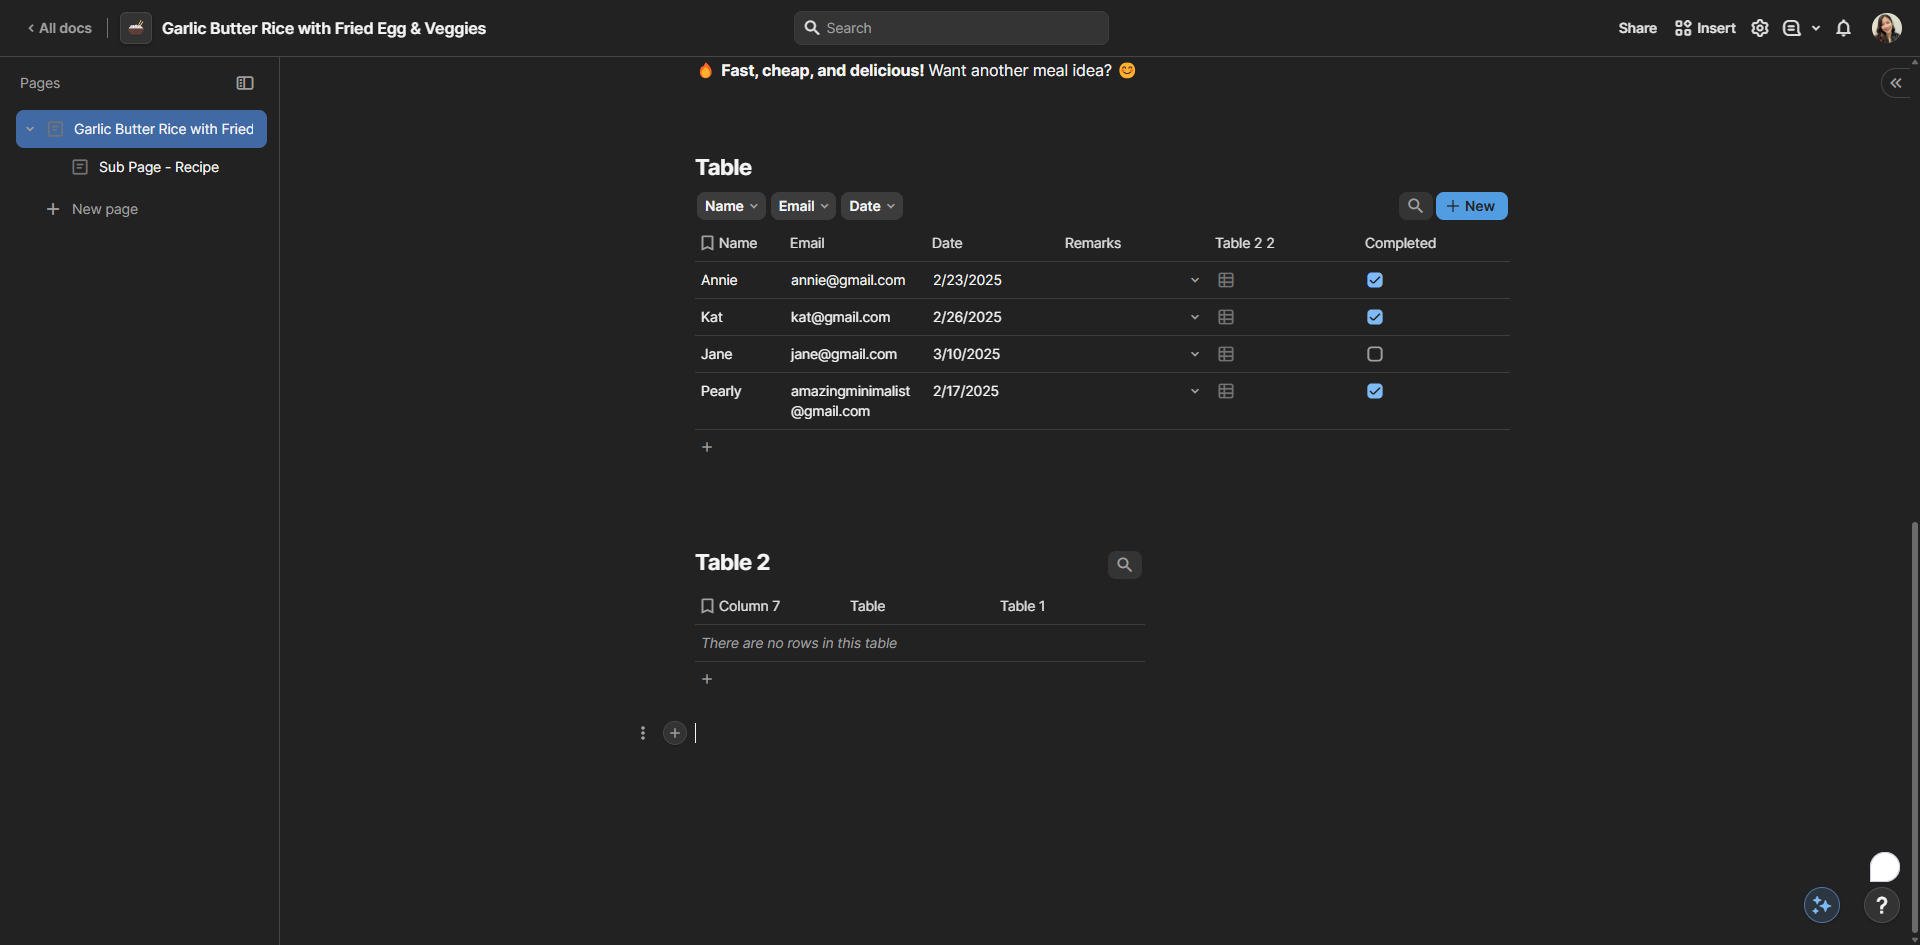Toggle the Pages sidebar panel icon
The image size is (1920, 945).
click(245, 83)
